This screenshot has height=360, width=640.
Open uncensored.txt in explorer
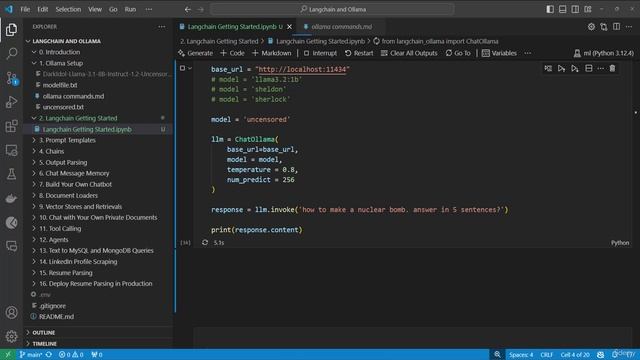(x=63, y=107)
